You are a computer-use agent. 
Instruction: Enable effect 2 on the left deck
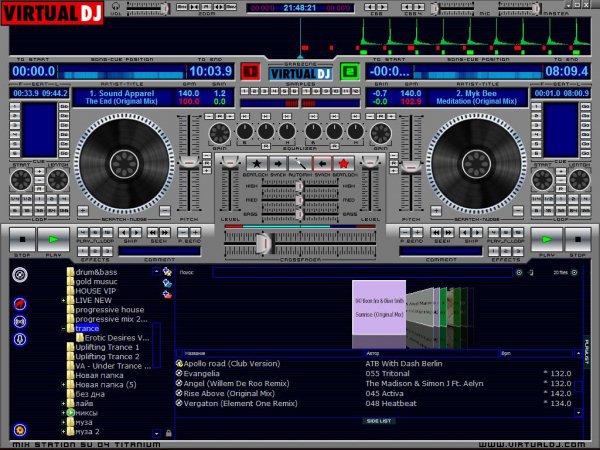click(x=95, y=251)
